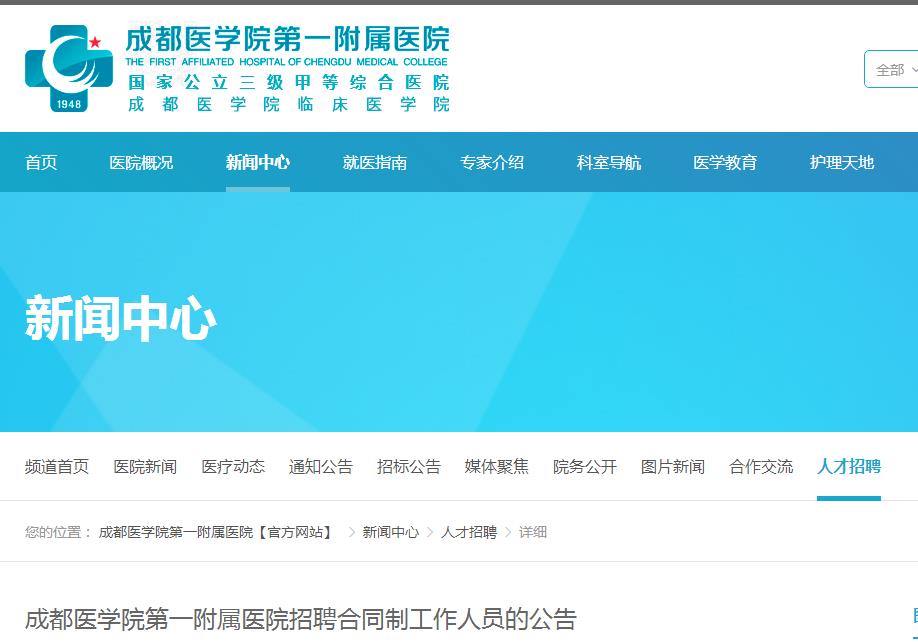Screen dimensions: 918x642
Task: Open the 全部 search category dropdown
Action: coord(891,70)
